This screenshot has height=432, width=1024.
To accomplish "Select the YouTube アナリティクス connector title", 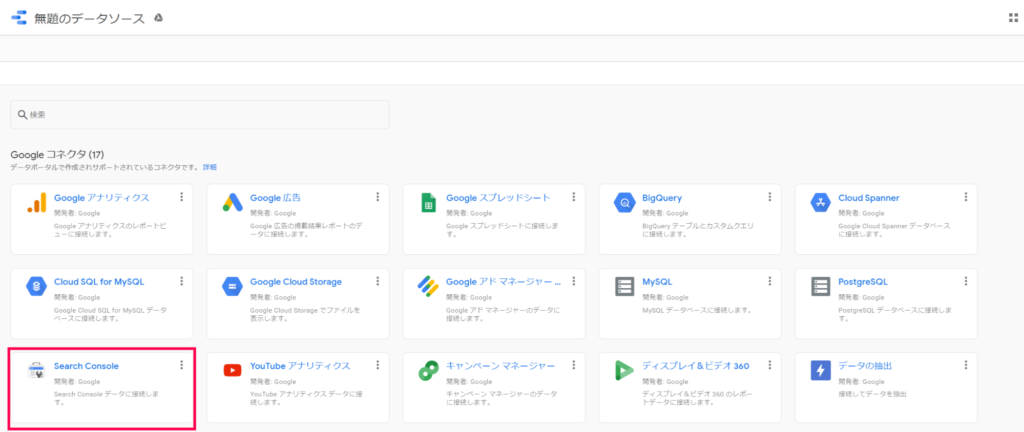I will click(300, 366).
